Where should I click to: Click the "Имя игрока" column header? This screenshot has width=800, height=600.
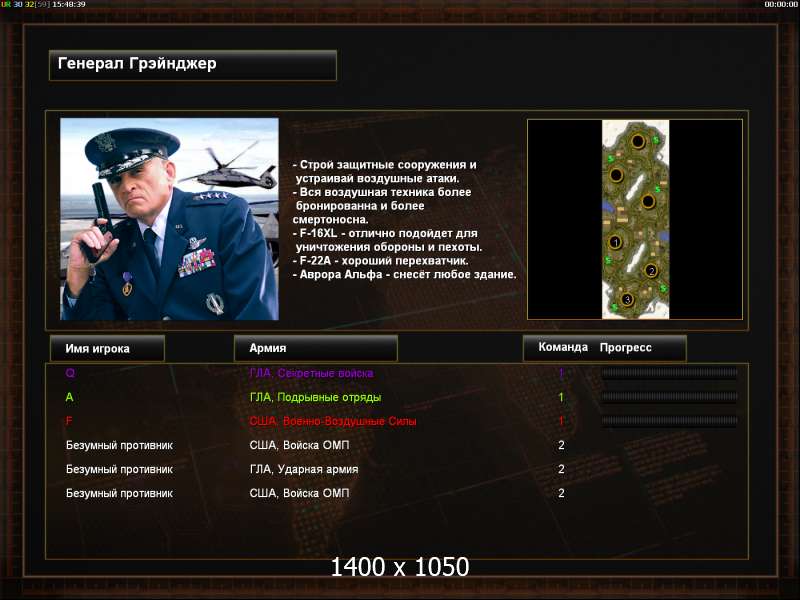107,348
